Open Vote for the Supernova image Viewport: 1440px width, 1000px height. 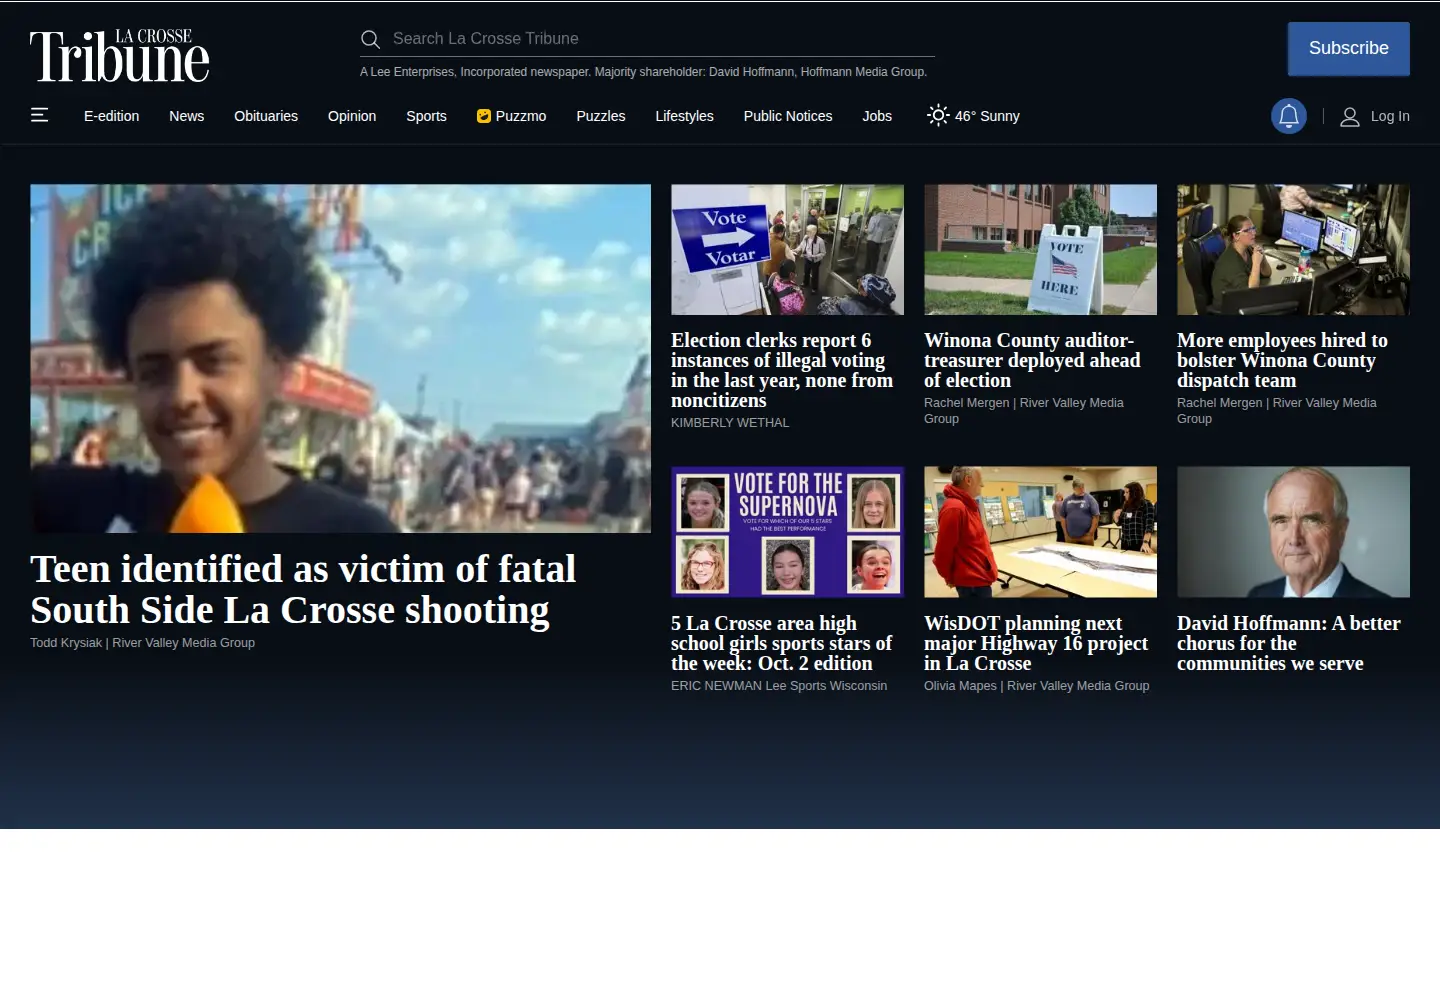point(787,532)
